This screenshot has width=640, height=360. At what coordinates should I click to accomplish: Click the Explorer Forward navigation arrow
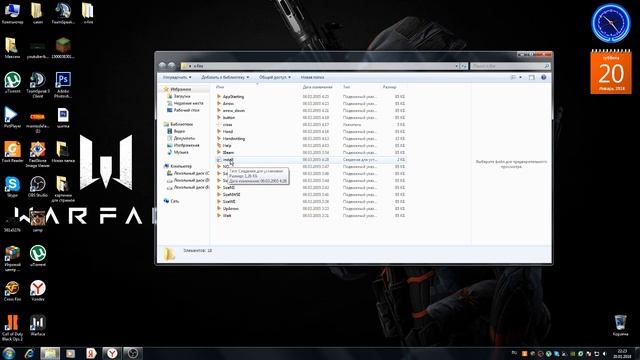pyautogui.click(x=171, y=66)
